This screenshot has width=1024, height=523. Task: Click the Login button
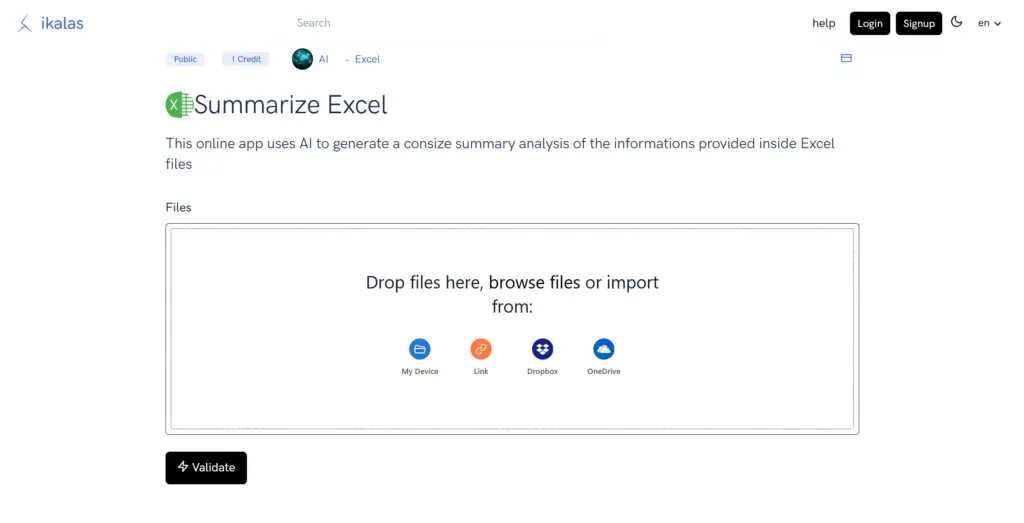click(869, 23)
